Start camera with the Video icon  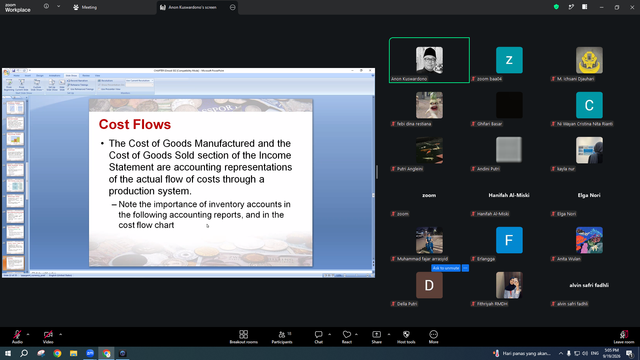click(x=48, y=335)
